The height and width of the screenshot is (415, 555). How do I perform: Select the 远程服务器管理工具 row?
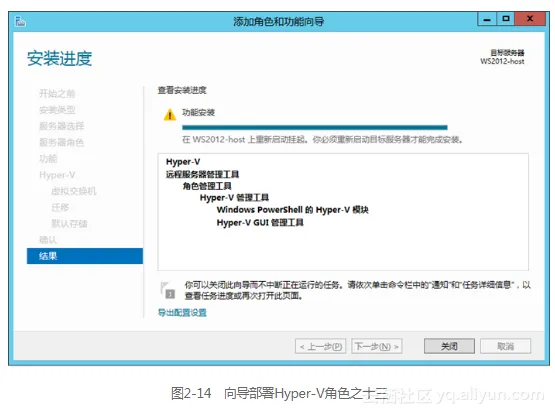tap(202, 174)
